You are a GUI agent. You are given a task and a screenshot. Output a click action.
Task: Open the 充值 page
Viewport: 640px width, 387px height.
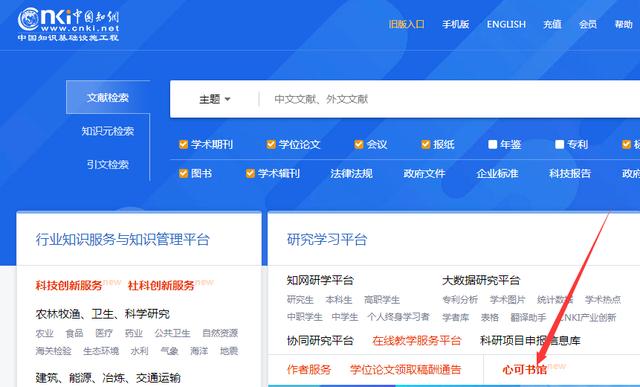coord(552,24)
